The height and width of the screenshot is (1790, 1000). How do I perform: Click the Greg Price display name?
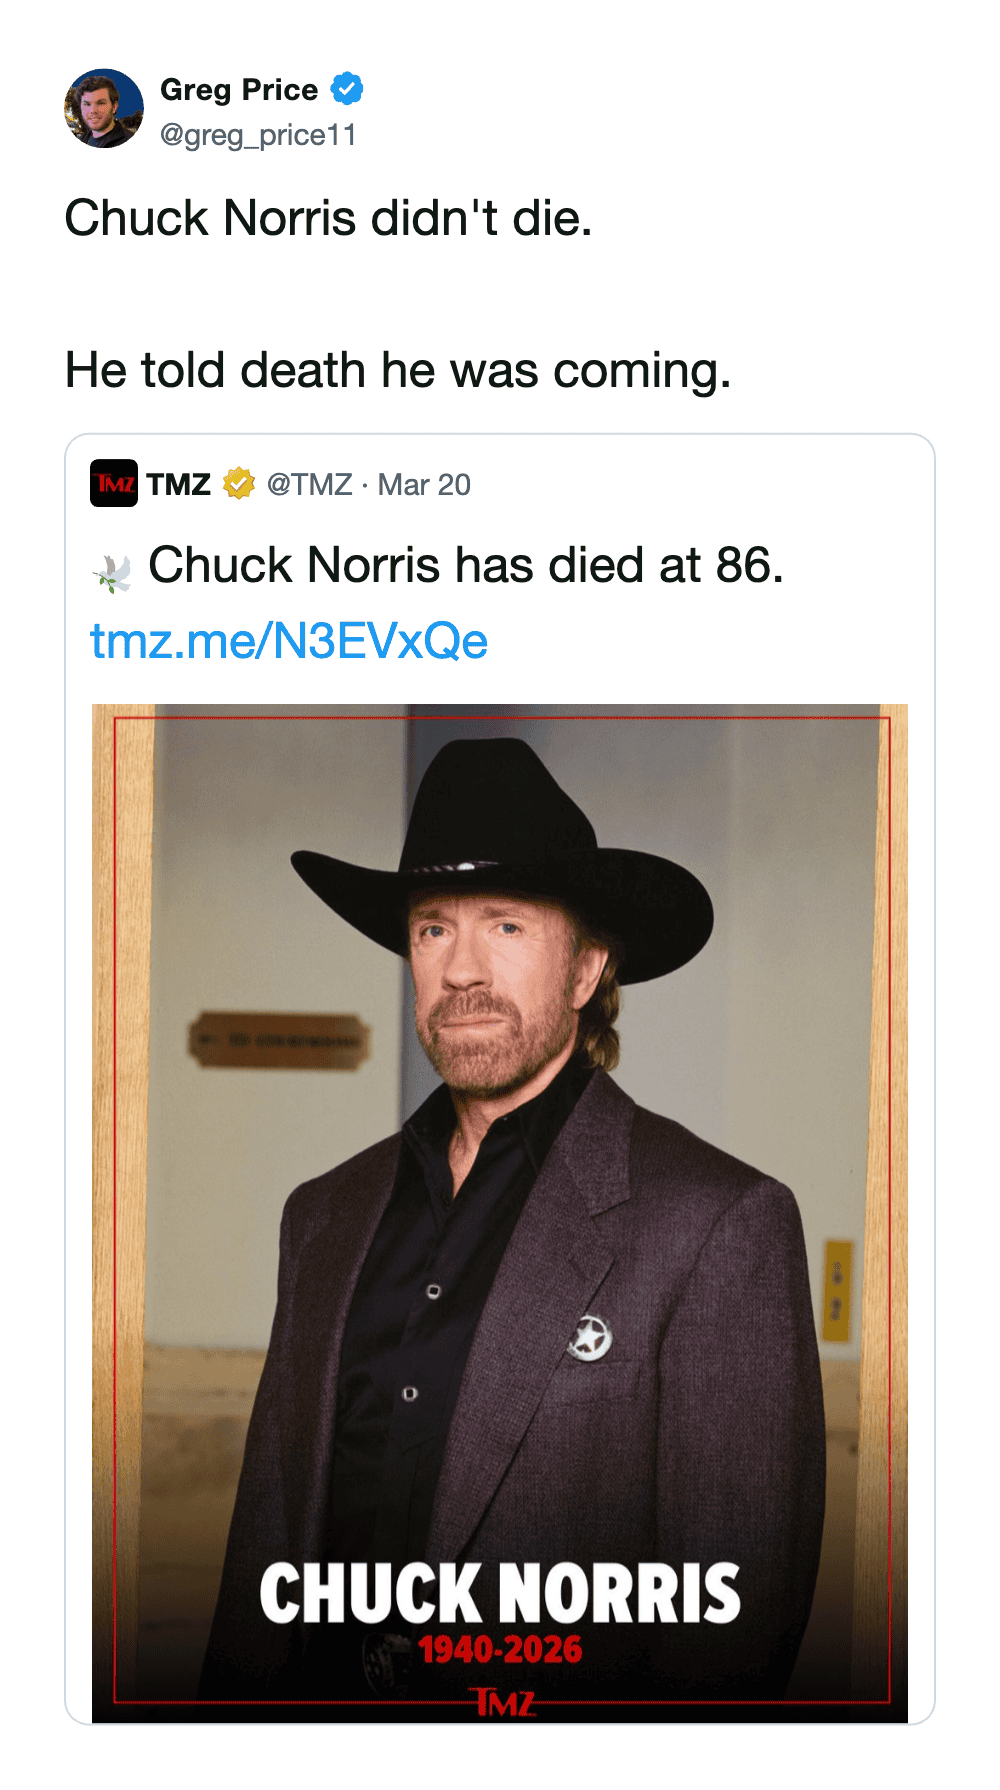pyautogui.click(x=238, y=90)
